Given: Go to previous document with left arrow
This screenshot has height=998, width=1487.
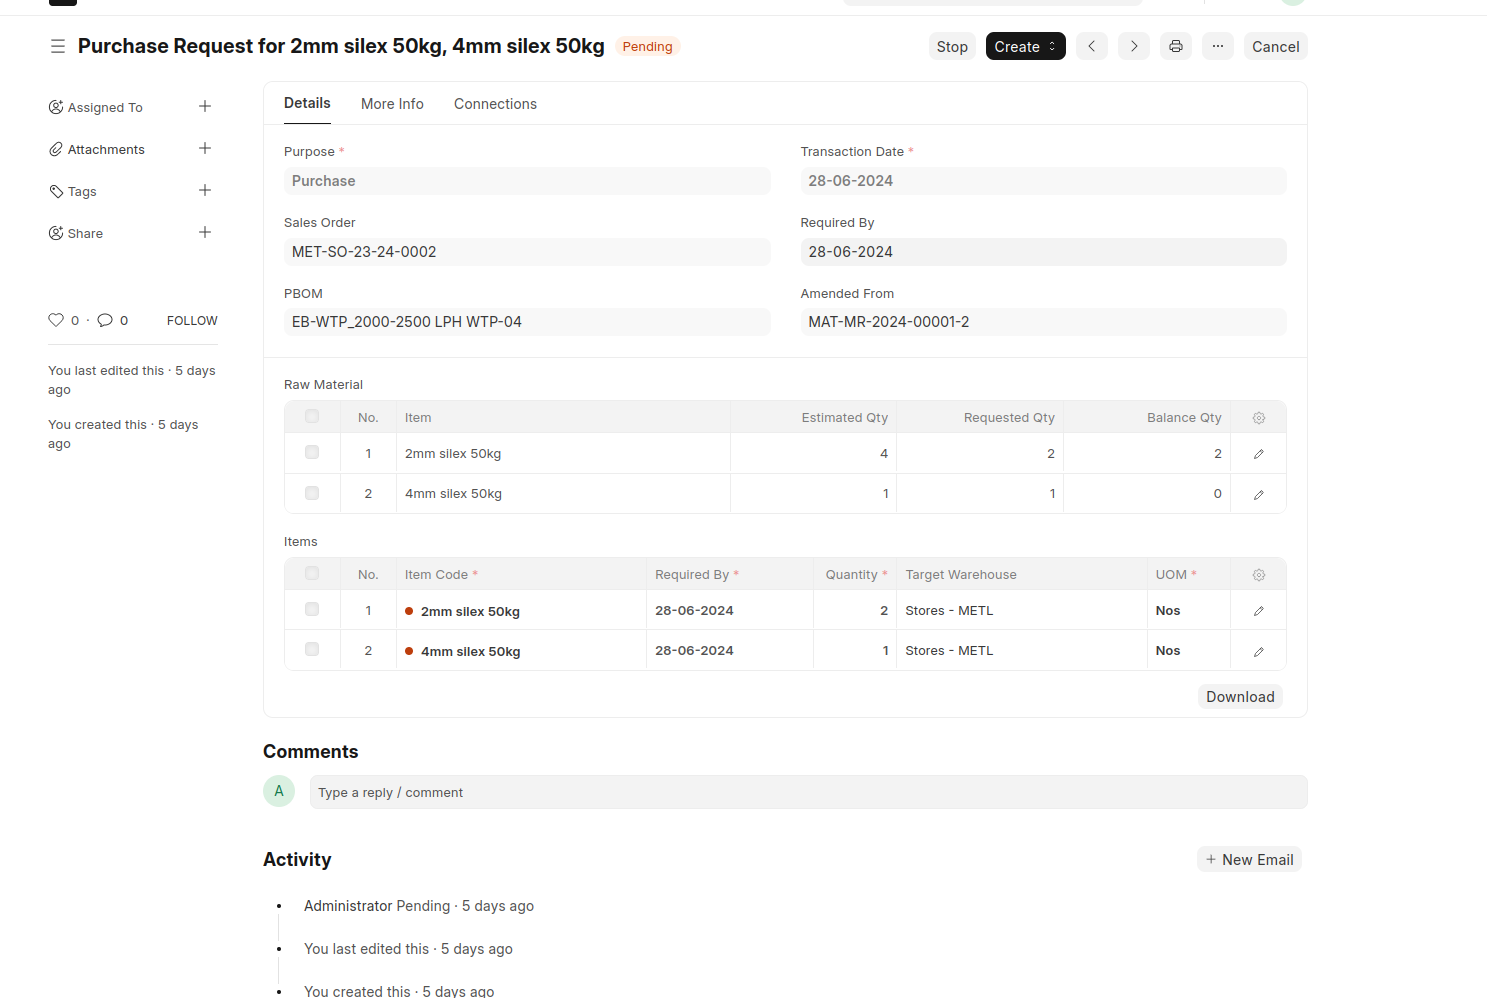Looking at the screenshot, I should point(1092,46).
